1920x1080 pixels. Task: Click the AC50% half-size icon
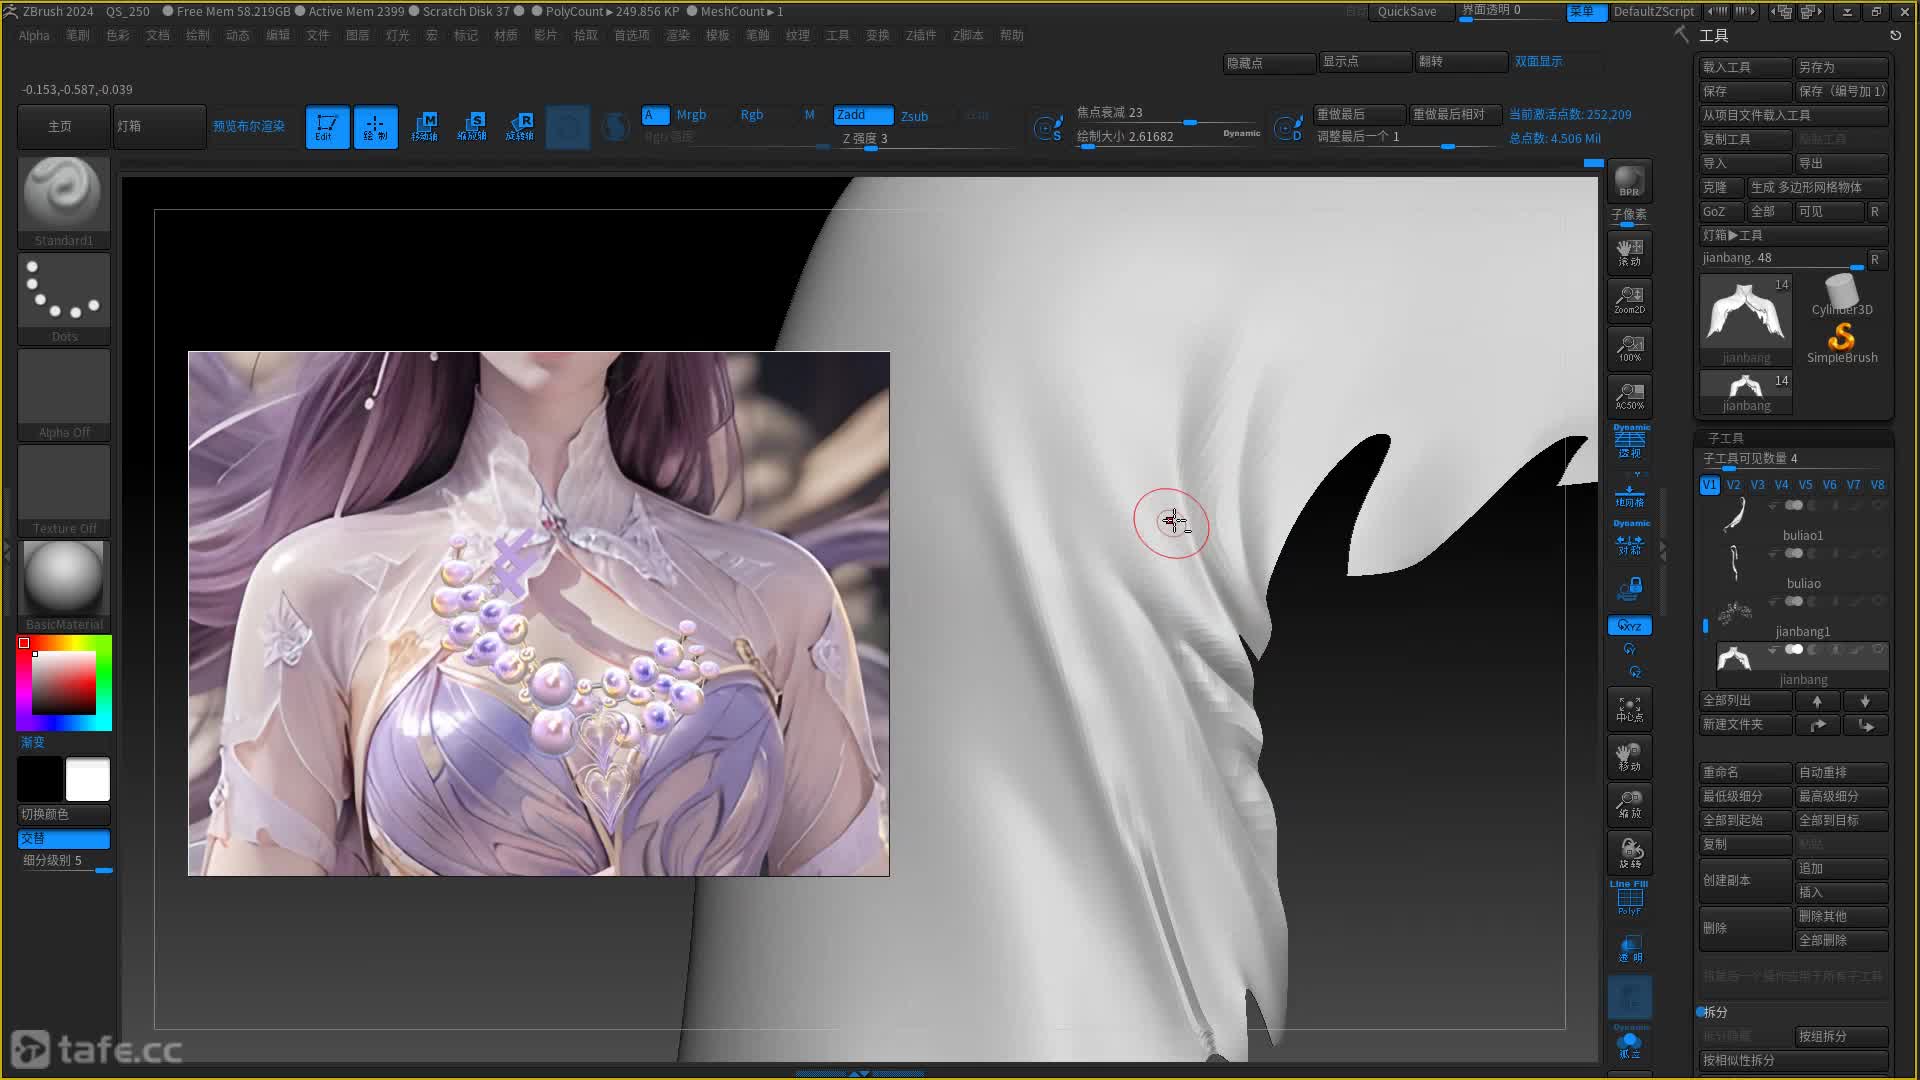point(1629,396)
